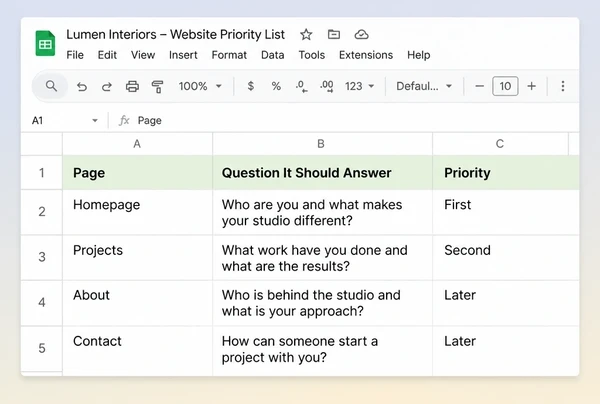The width and height of the screenshot is (600, 404).
Task: Check cloud save status icon
Action: [361, 34]
